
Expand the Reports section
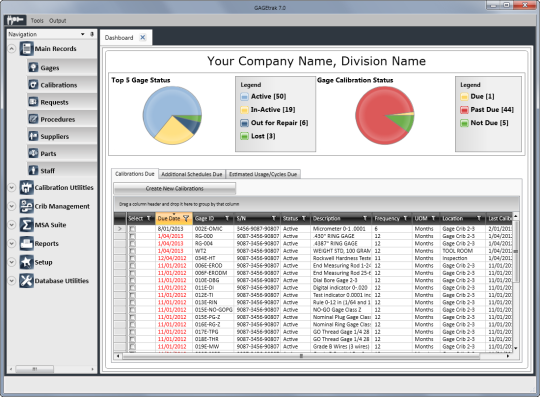click(12, 243)
